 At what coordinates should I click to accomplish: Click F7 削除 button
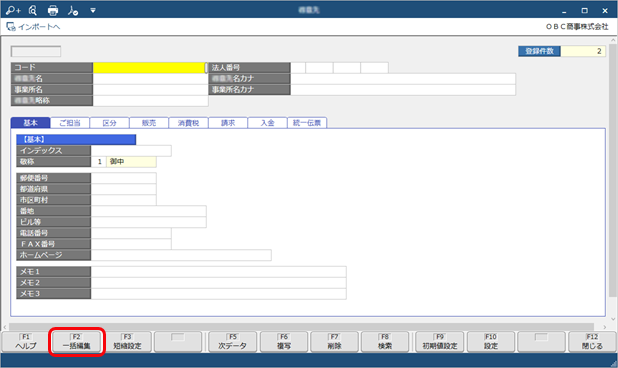pos(334,342)
